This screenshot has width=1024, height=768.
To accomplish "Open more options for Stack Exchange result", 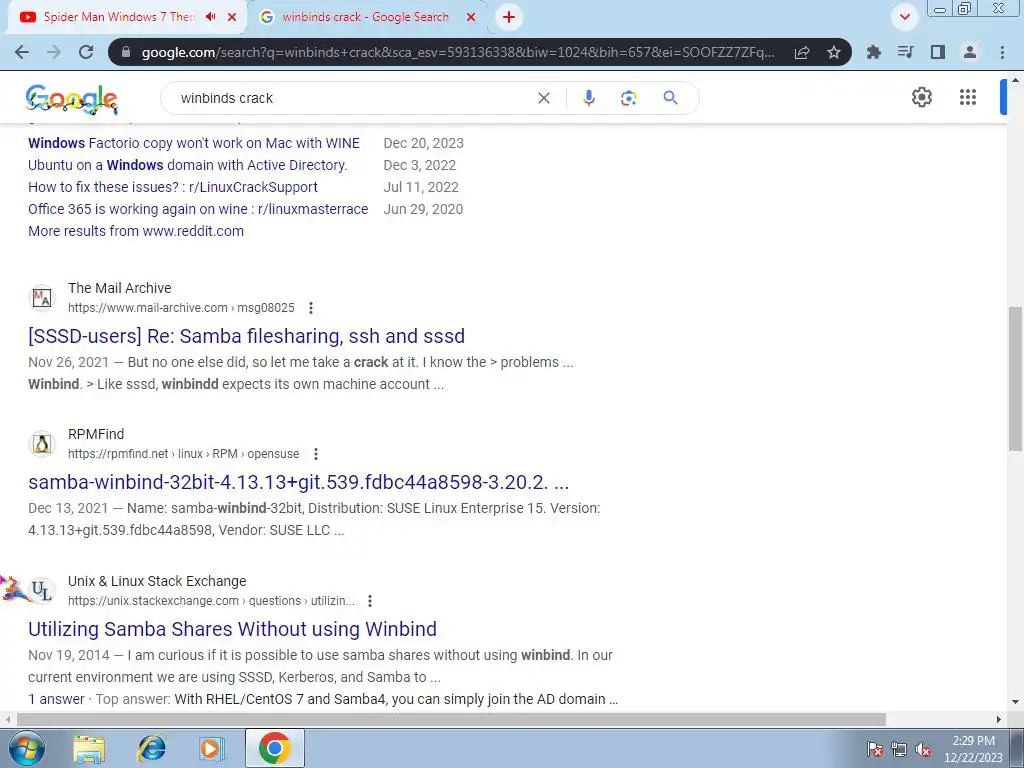I will pyautogui.click(x=370, y=601).
